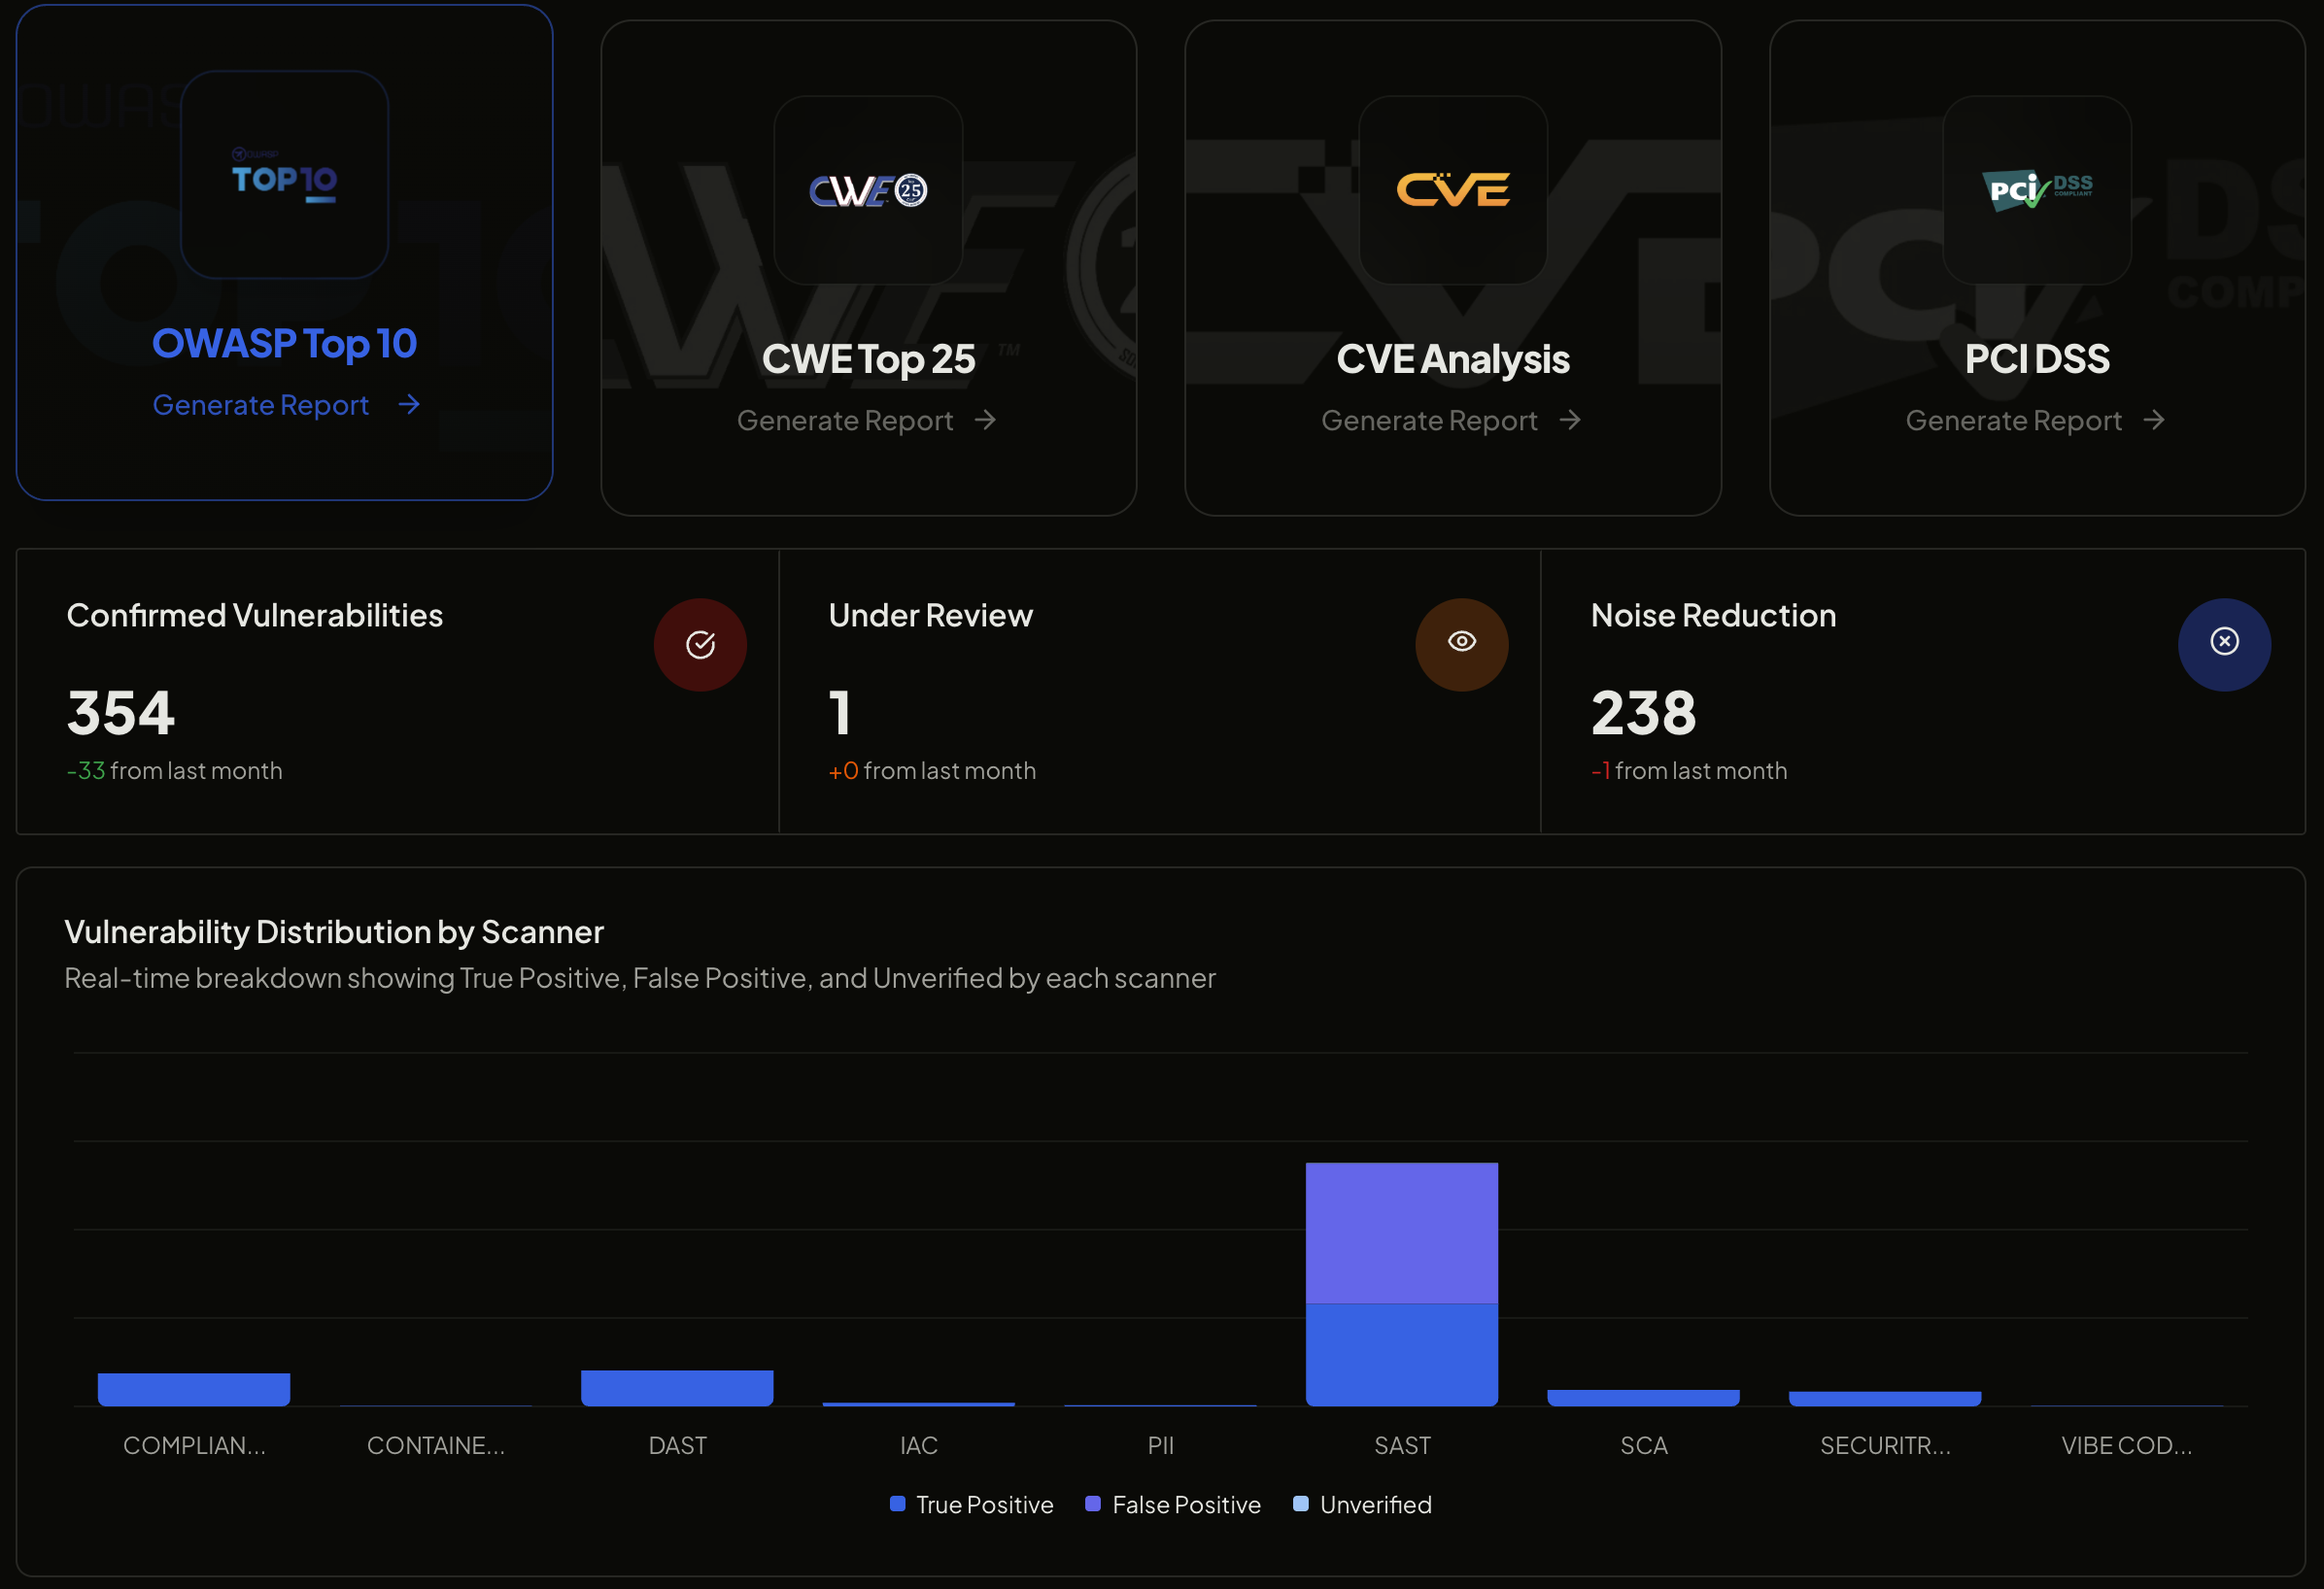Viewport: 2324px width, 1589px height.
Task: Click the Under Review eye icon
Action: pos(1462,644)
